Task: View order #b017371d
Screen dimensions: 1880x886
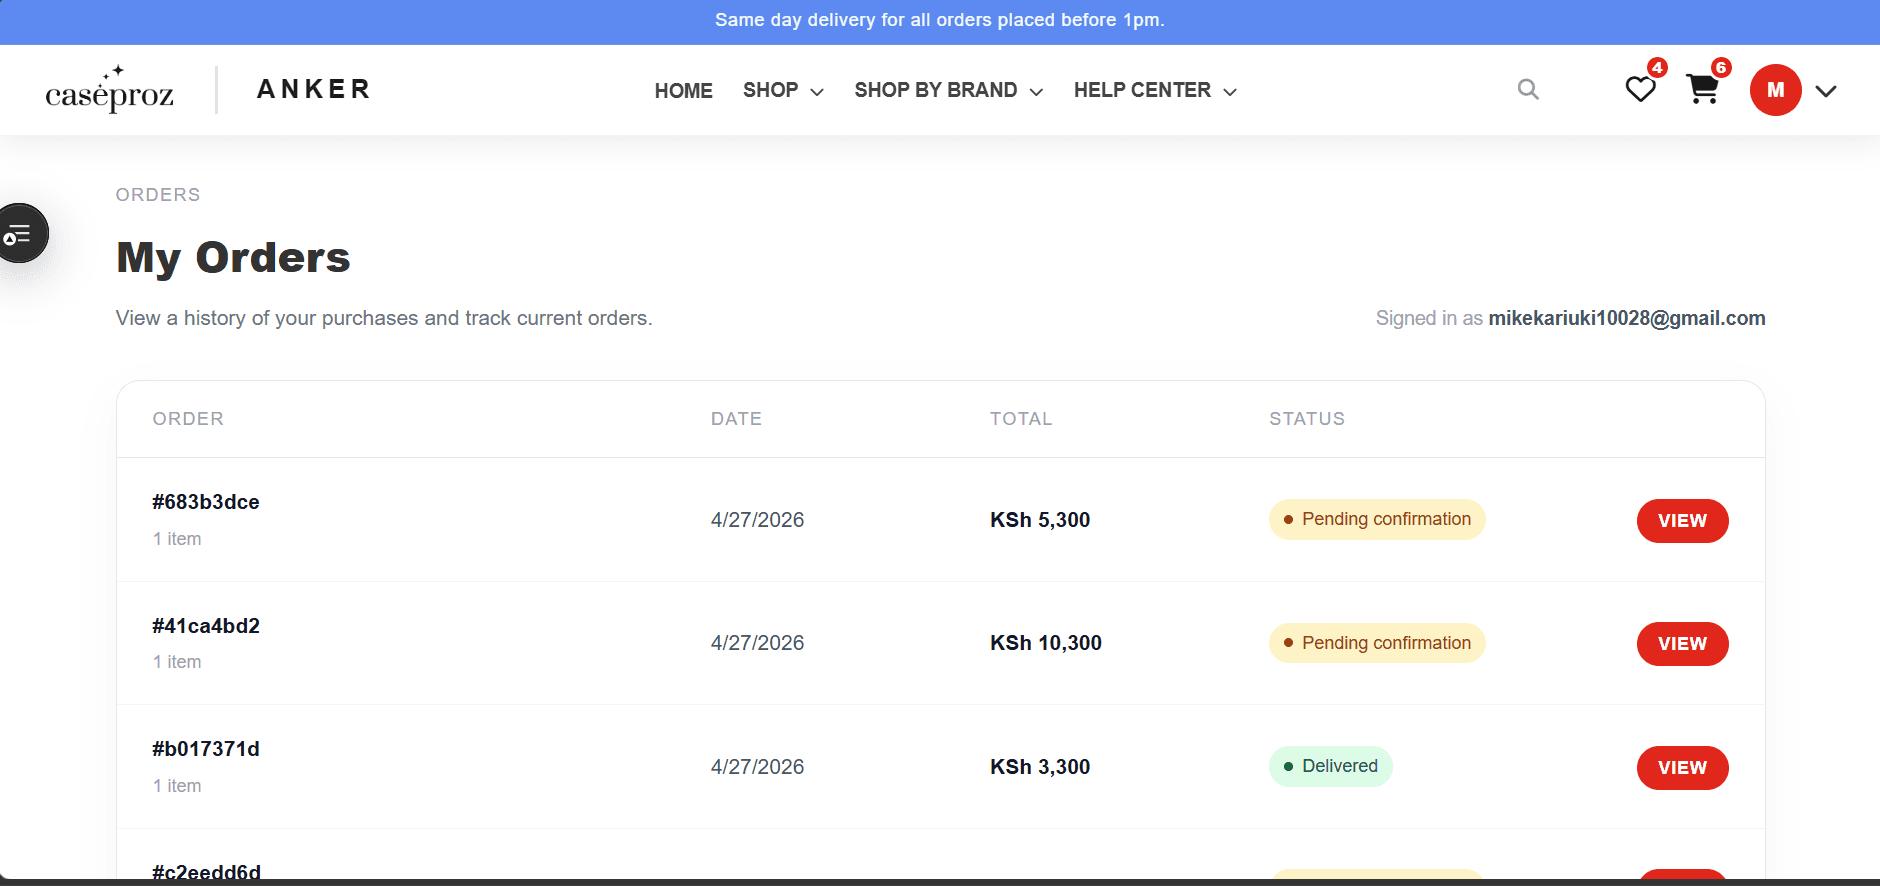Action: pyautogui.click(x=1682, y=768)
